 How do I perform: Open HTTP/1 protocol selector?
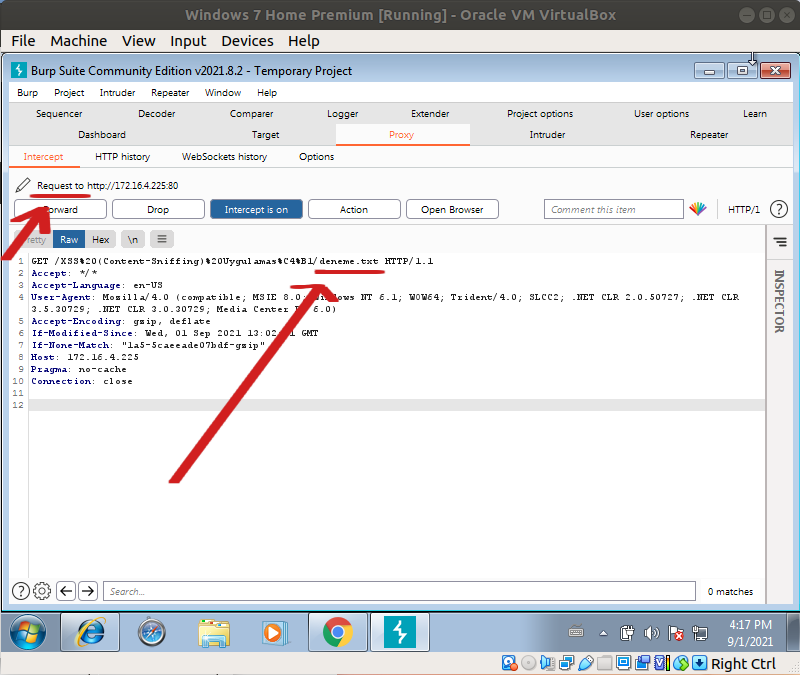tap(744, 209)
